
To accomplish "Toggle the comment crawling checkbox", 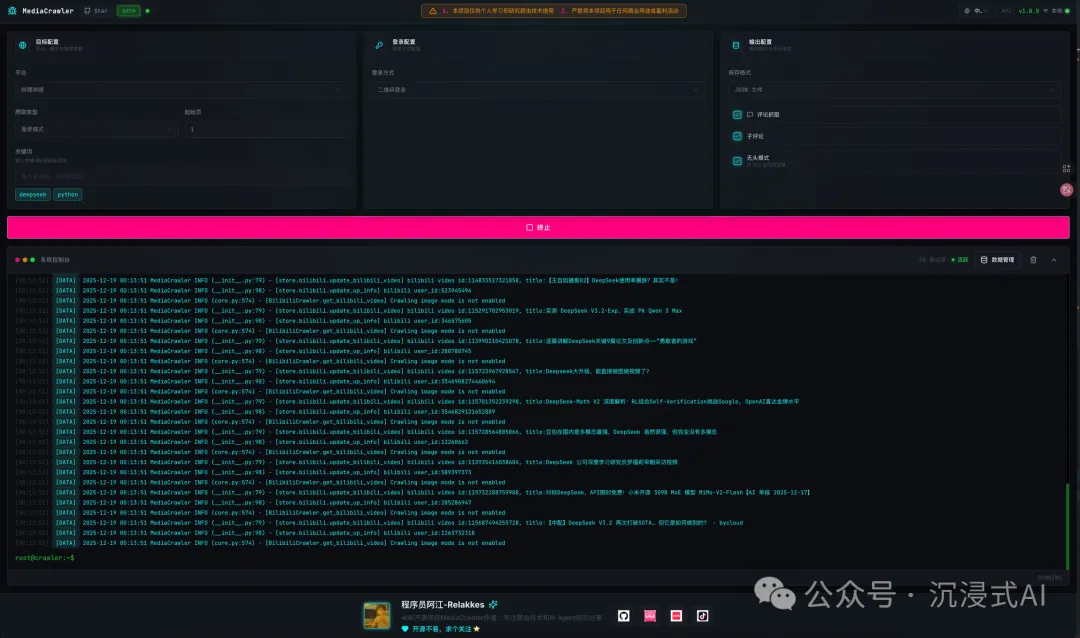I will pos(737,114).
